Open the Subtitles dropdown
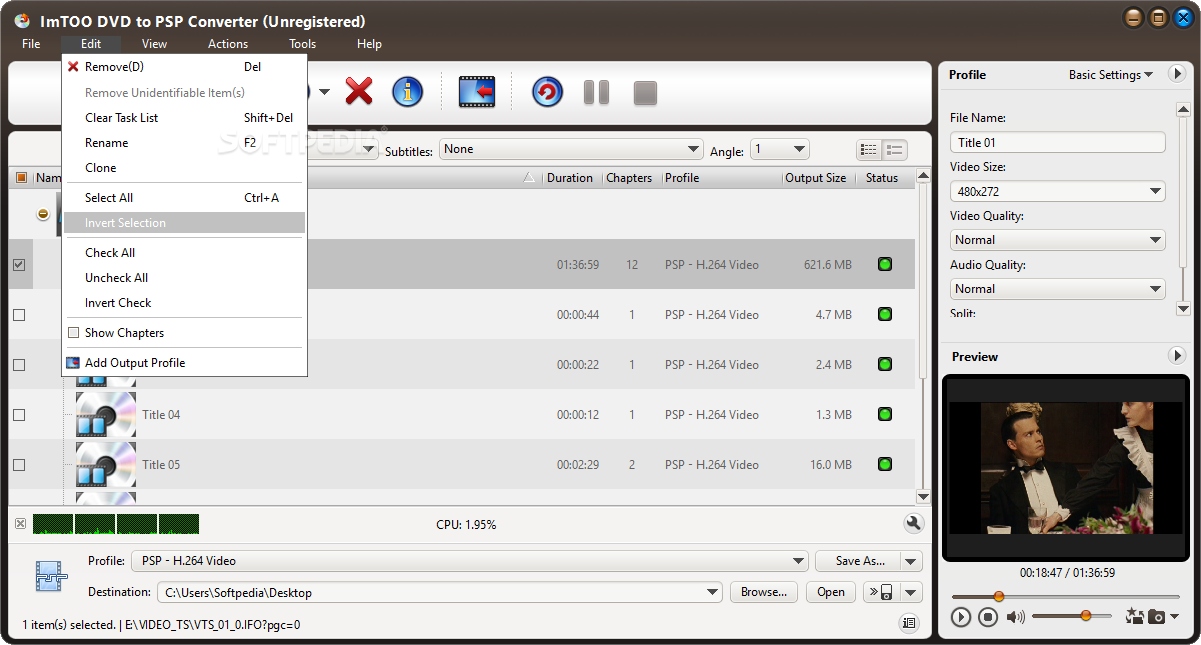The image size is (1201, 645). tap(571, 149)
